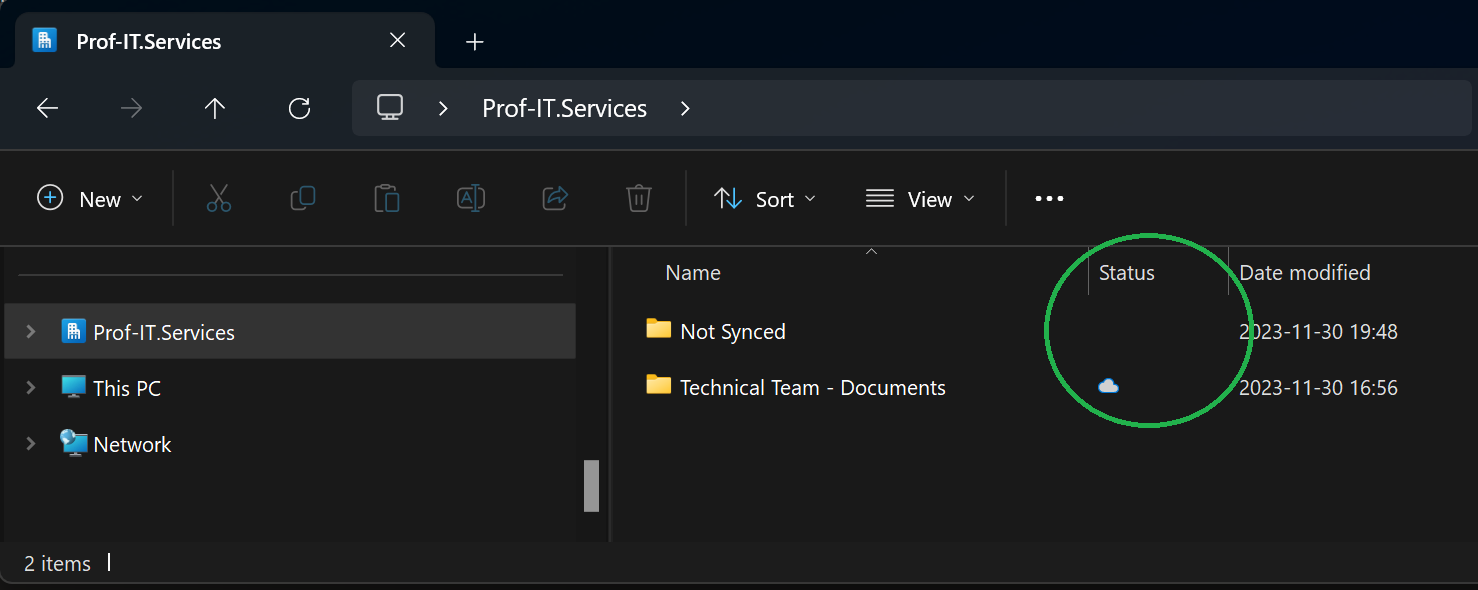Click the Cut scissors icon
Screen dimensions: 1478x590
[x=219, y=199]
